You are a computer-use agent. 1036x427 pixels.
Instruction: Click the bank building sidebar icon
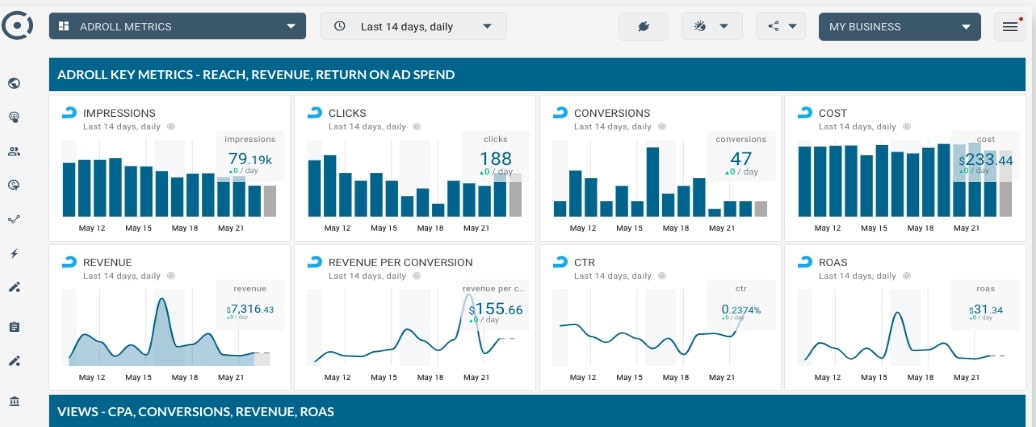click(x=14, y=401)
